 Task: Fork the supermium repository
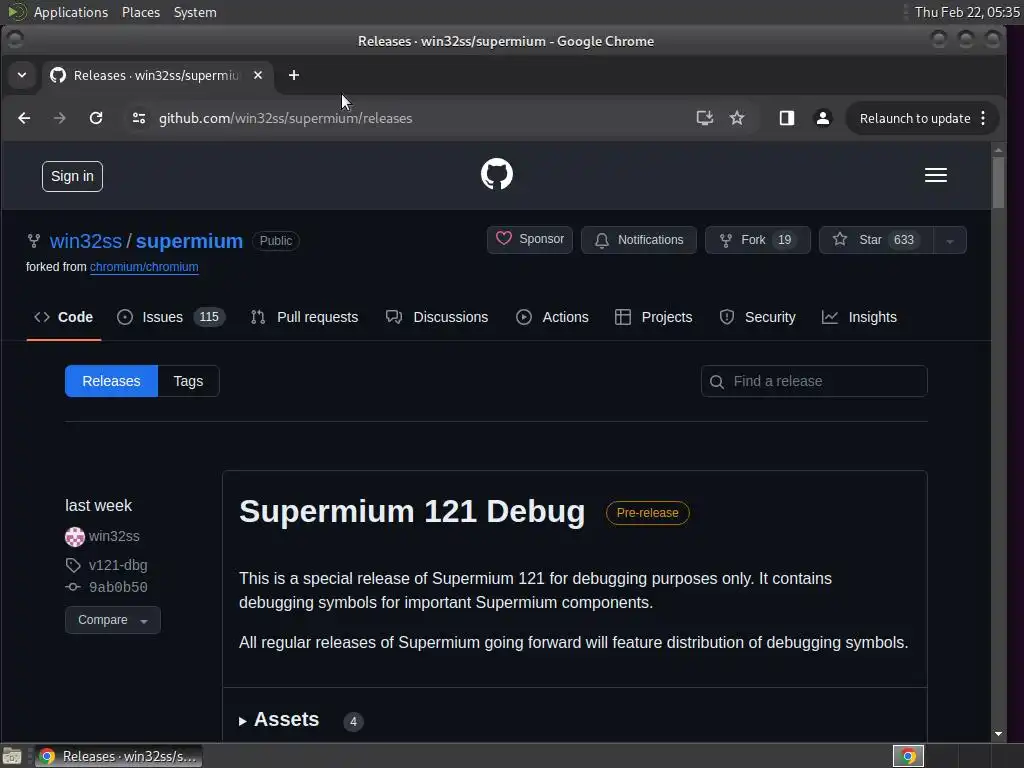[x=758, y=240]
